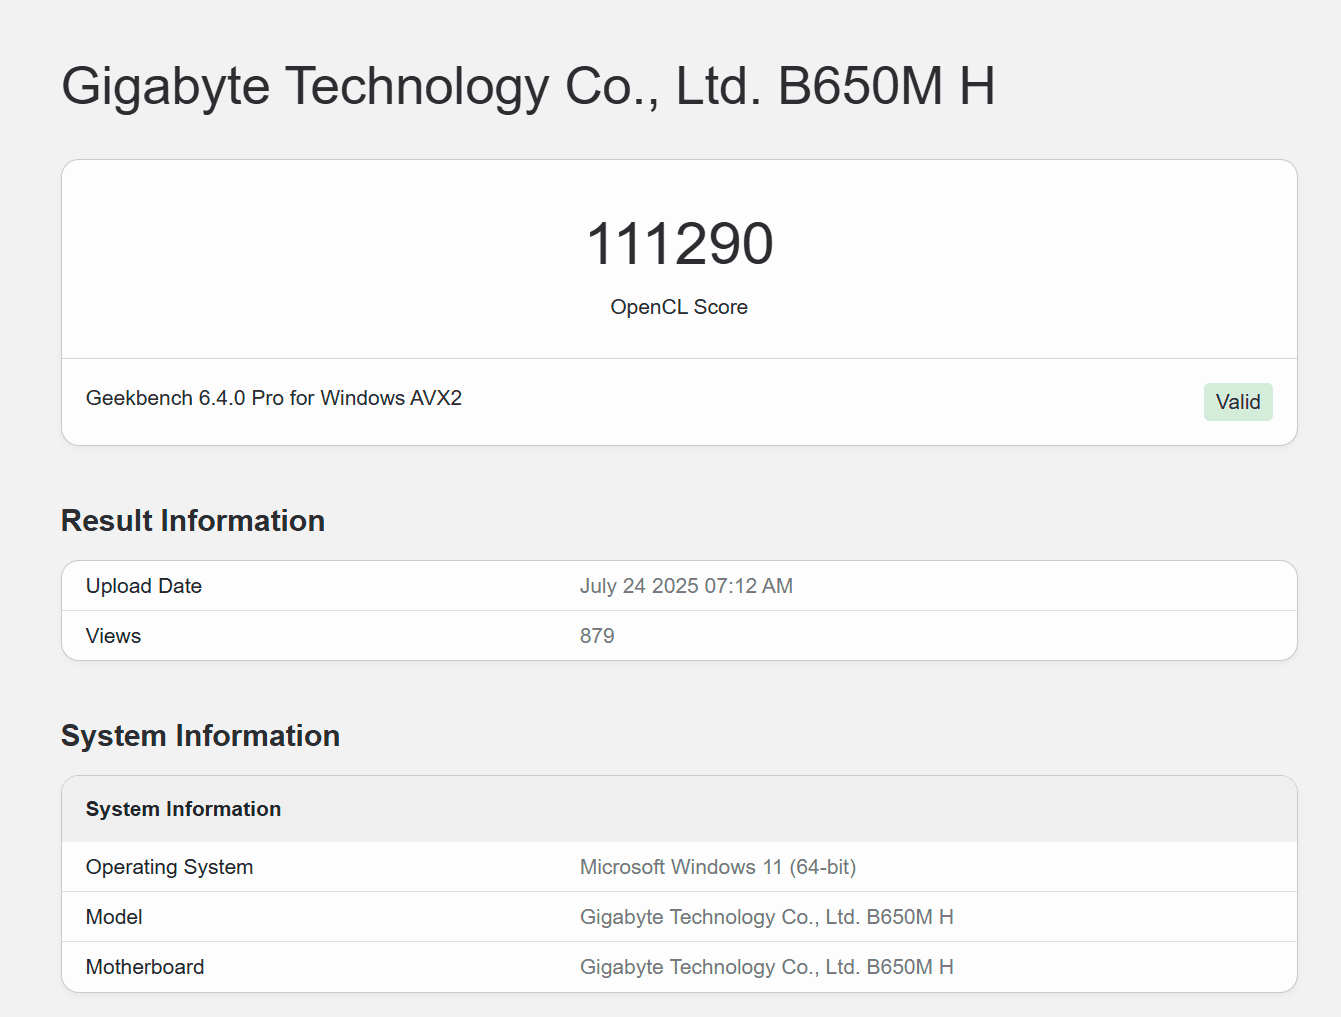Click the bold System Information table header
The height and width of the screenshot is (1017, 1341).
(x=183, y=809)
